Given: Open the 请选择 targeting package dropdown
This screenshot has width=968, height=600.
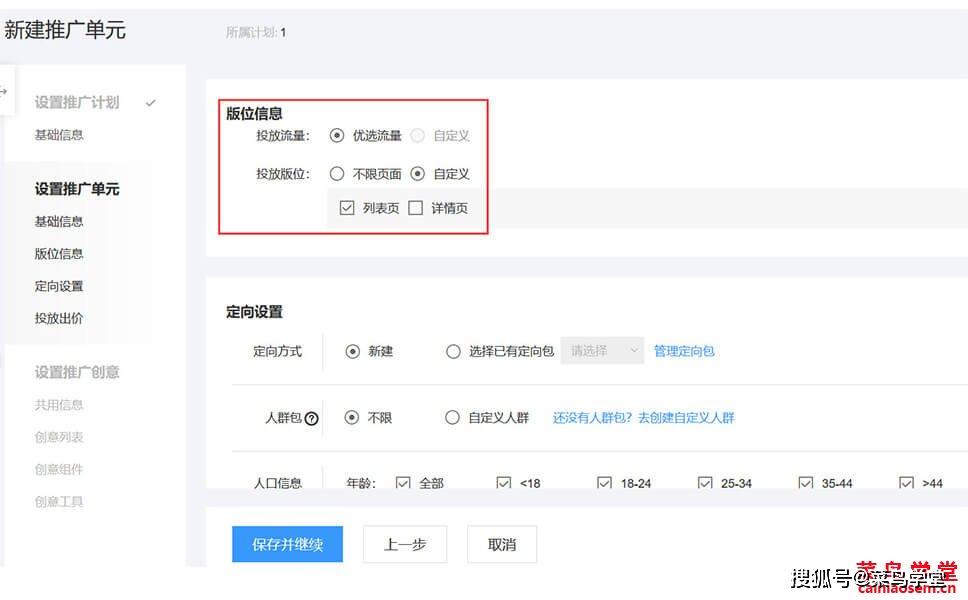Looking at the screenshot, I should coord(602,351).
